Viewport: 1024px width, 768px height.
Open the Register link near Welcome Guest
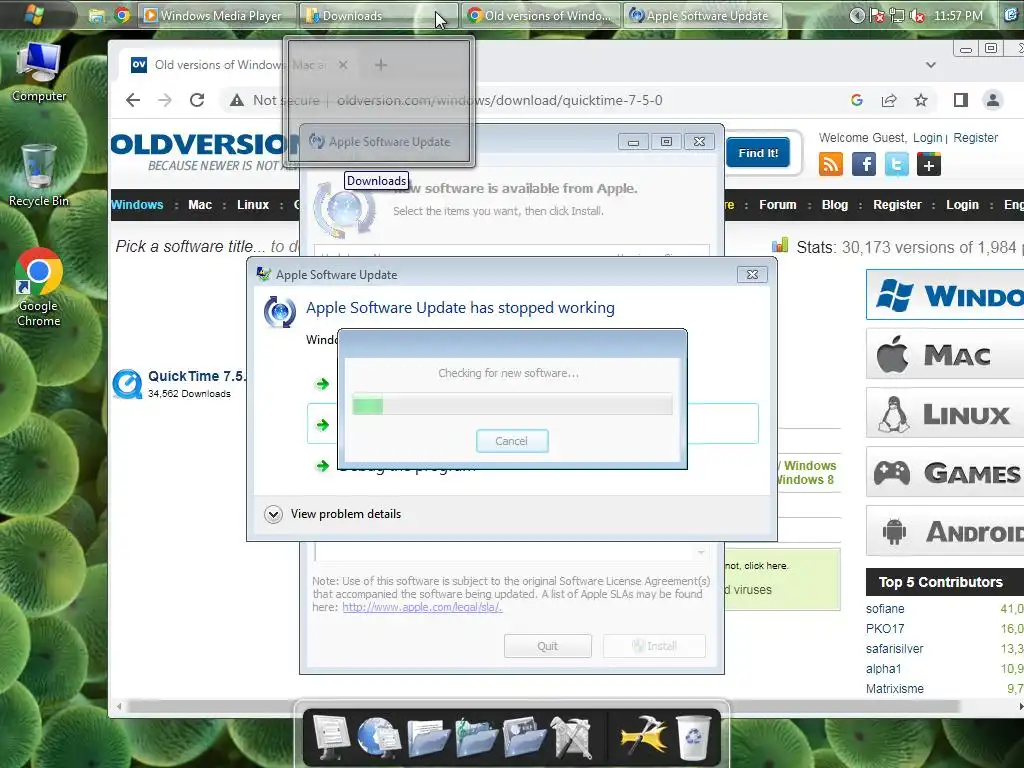point(975,137)
